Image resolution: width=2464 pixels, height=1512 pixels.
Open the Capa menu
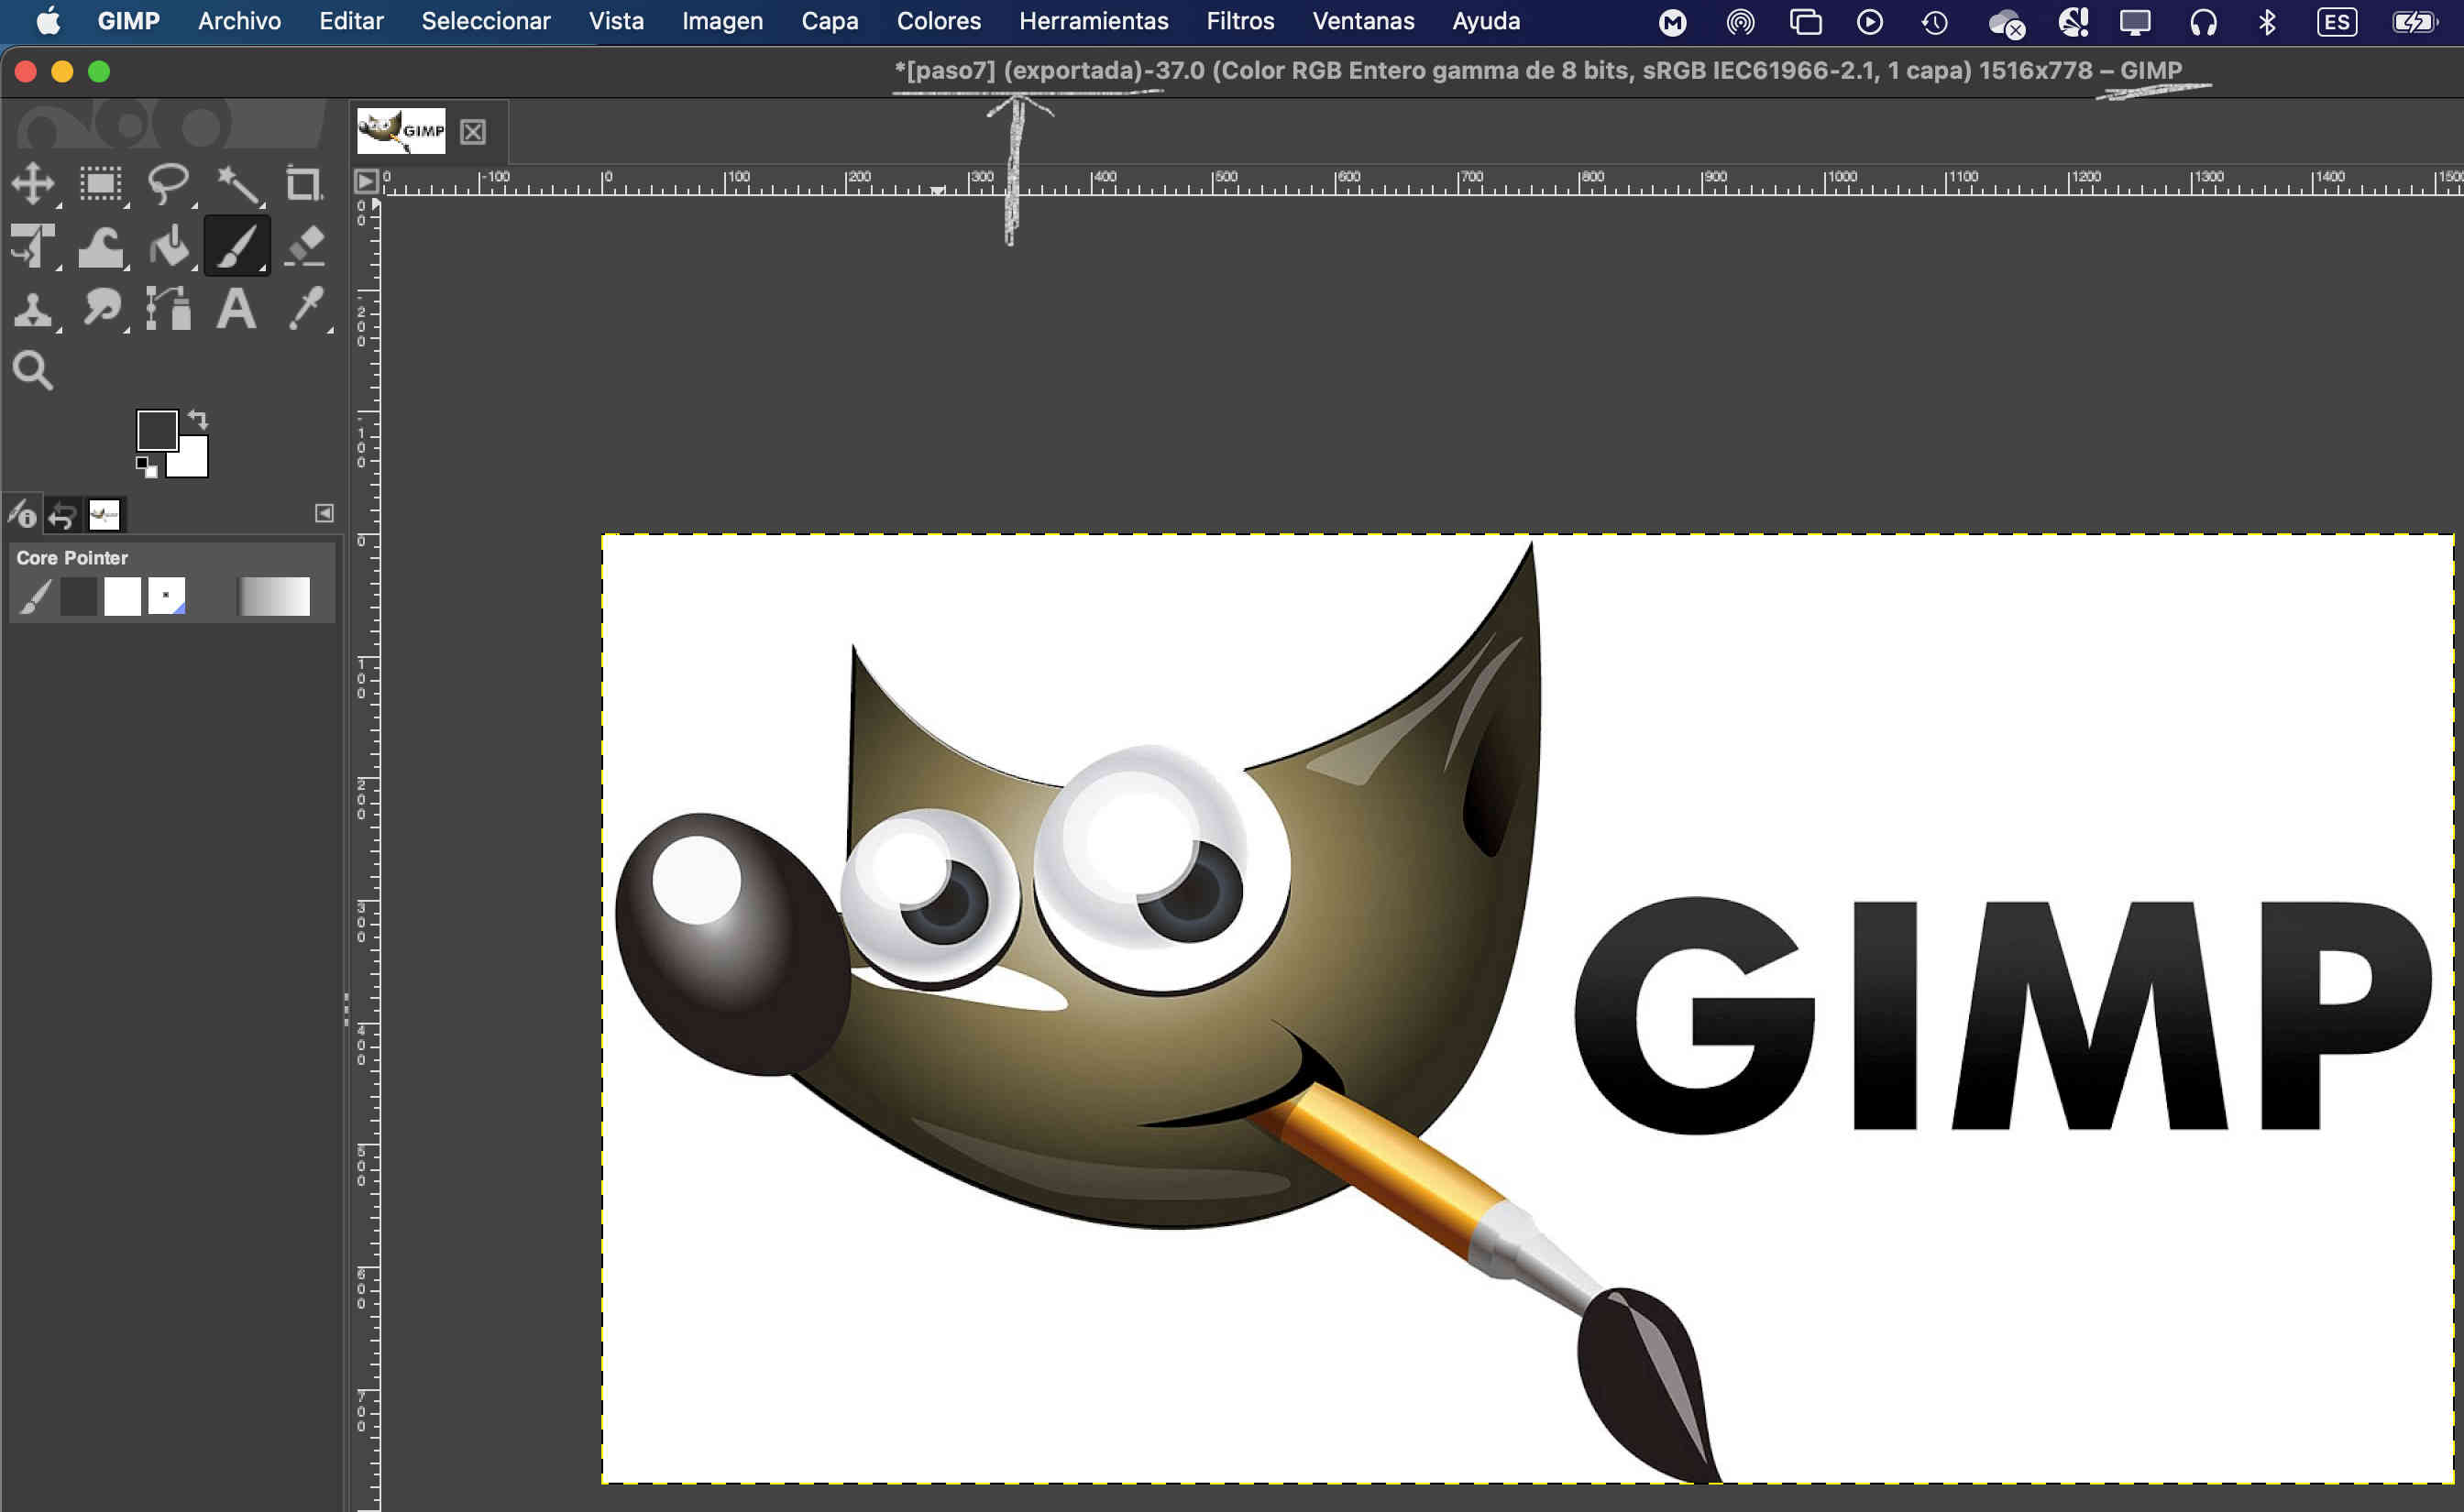click(x=830, y=21)
